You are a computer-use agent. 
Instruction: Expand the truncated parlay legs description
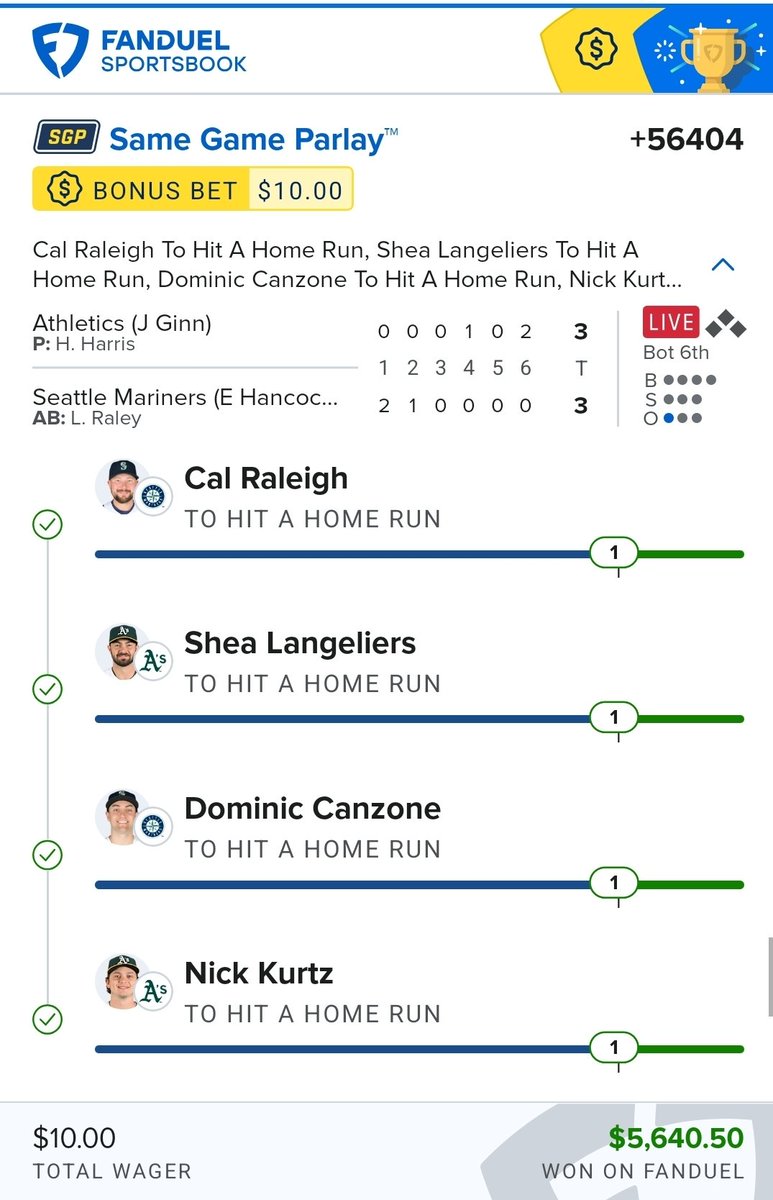(x=358, y=265)
